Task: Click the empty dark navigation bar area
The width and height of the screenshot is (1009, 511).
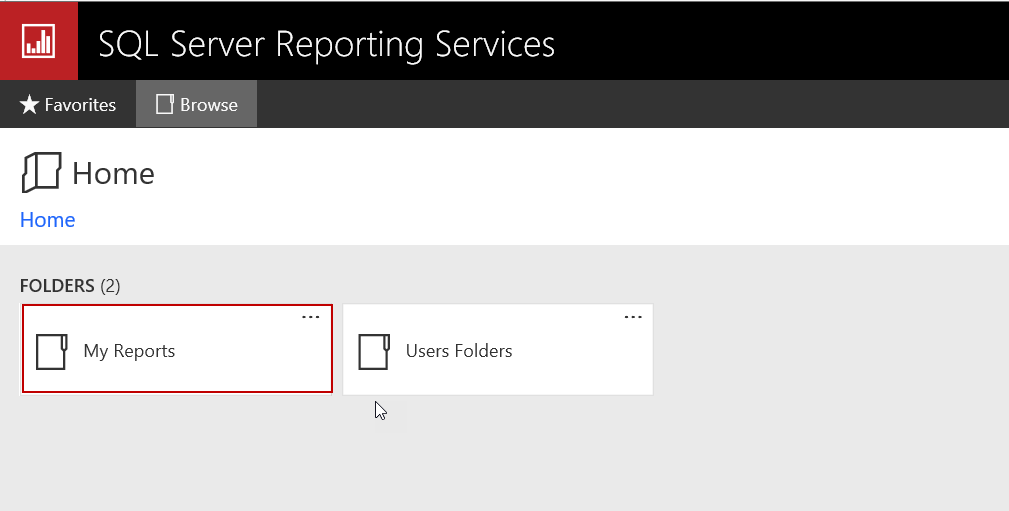Action: (630, 104)
